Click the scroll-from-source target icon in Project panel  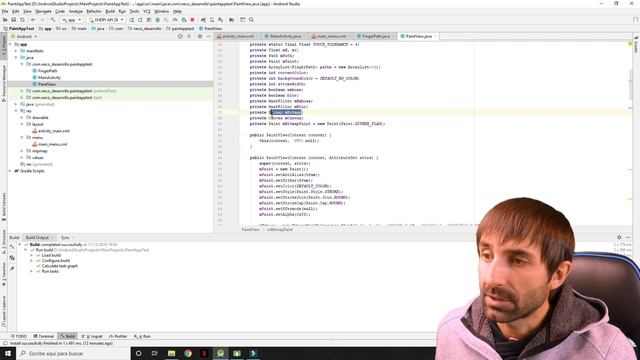coord(180,36)
